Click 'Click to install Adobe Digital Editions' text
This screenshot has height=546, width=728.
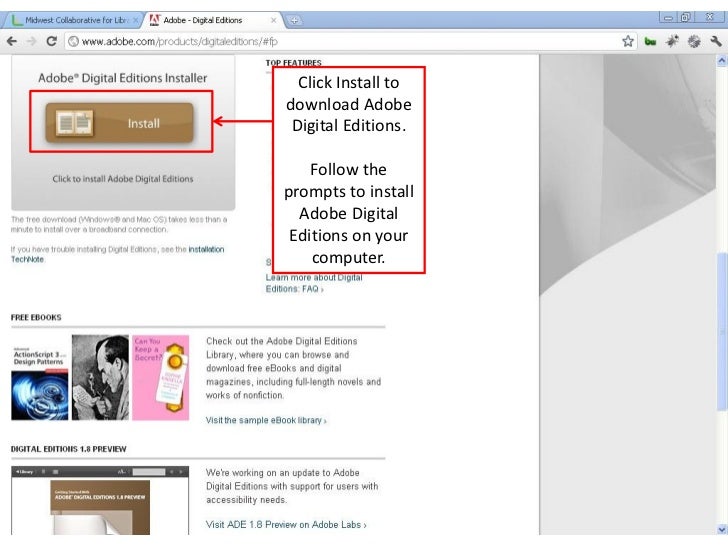coord(123,179)
